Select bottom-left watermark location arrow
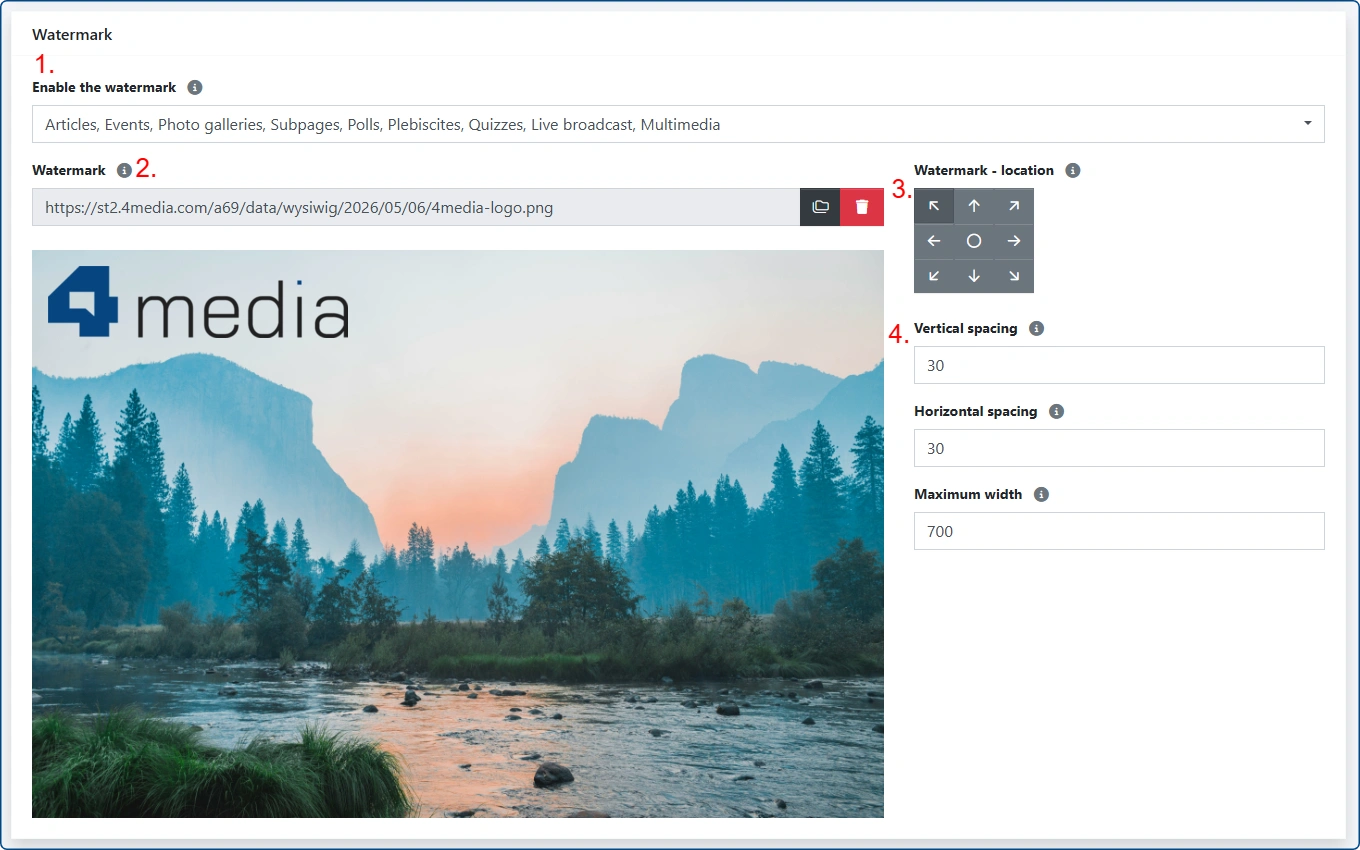 pos(934,276)
